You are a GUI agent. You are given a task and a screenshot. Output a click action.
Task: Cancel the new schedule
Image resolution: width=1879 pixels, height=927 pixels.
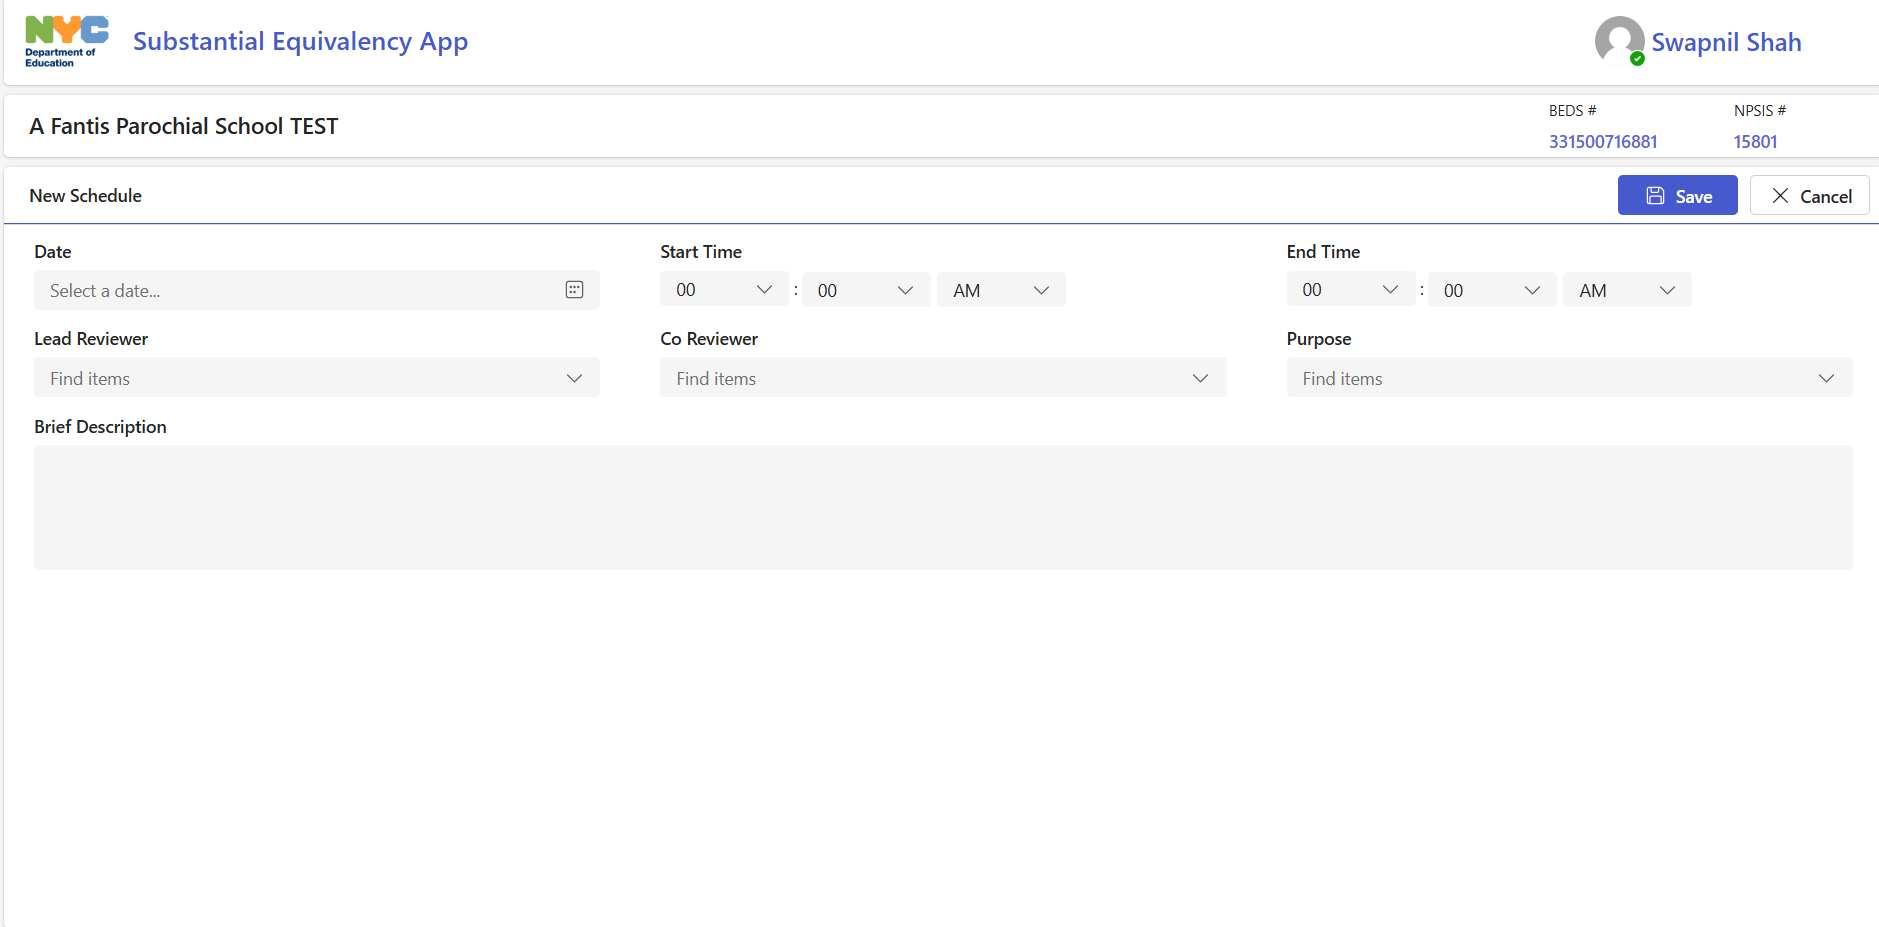pyautogui.click(x=1809, y=196)
